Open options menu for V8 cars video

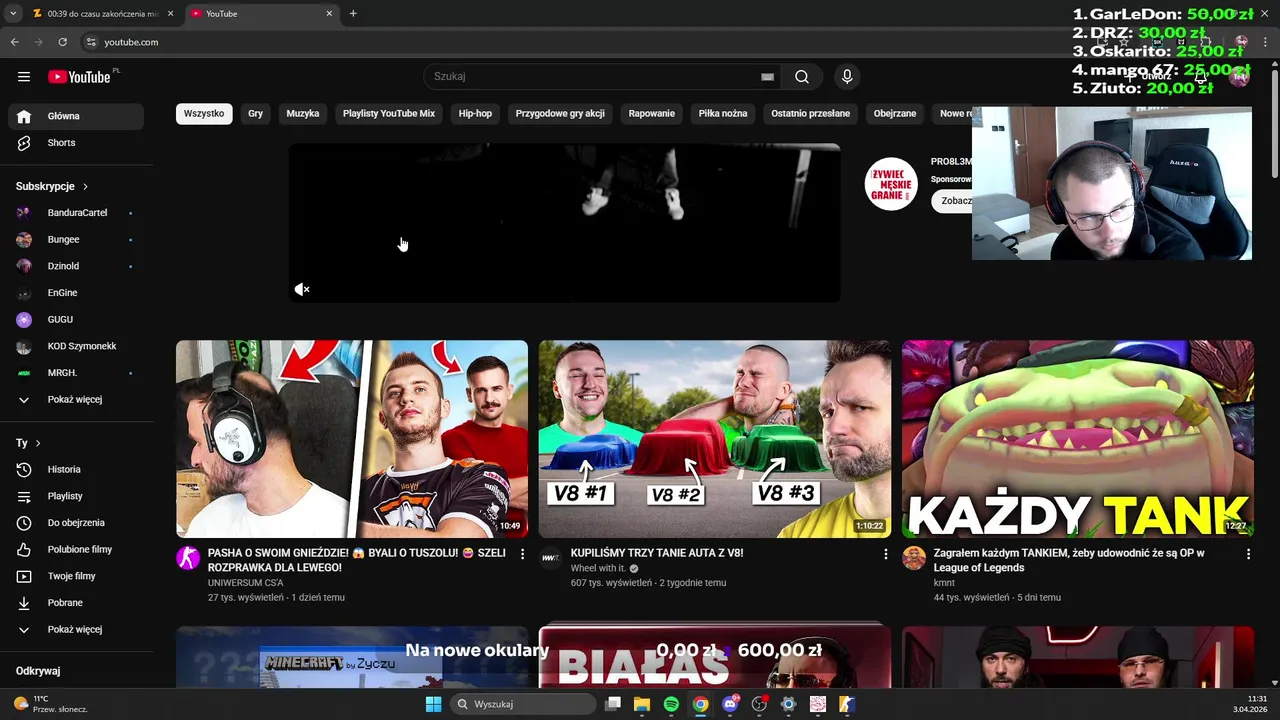tap(885, 554)
